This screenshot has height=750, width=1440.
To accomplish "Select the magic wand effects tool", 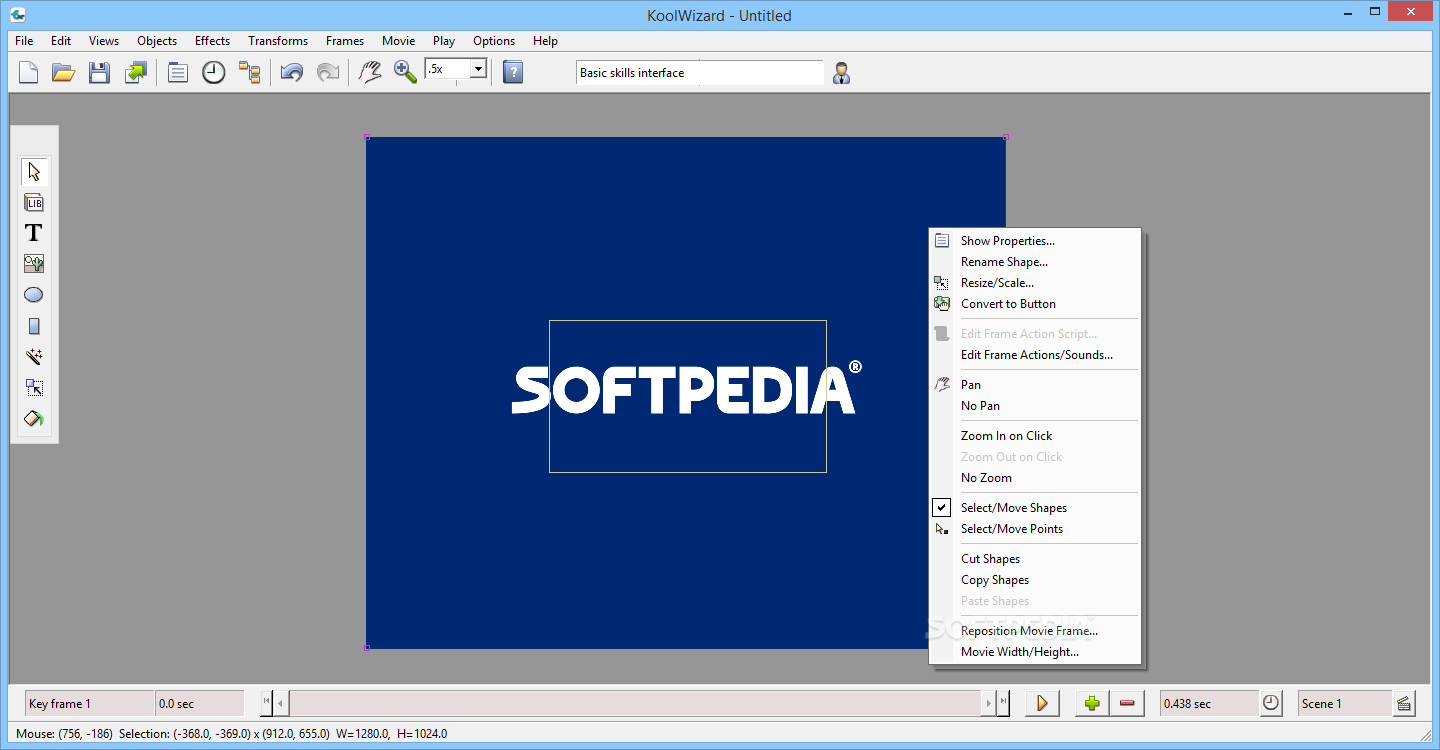I will click(34, 357).
